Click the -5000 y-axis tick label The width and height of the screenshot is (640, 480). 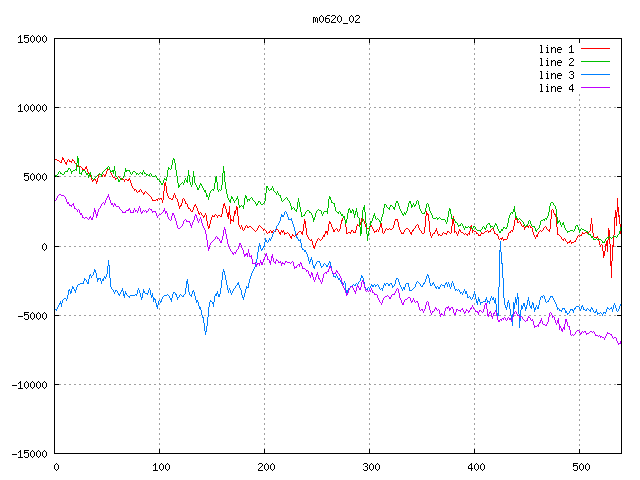(x=32, y=315)
